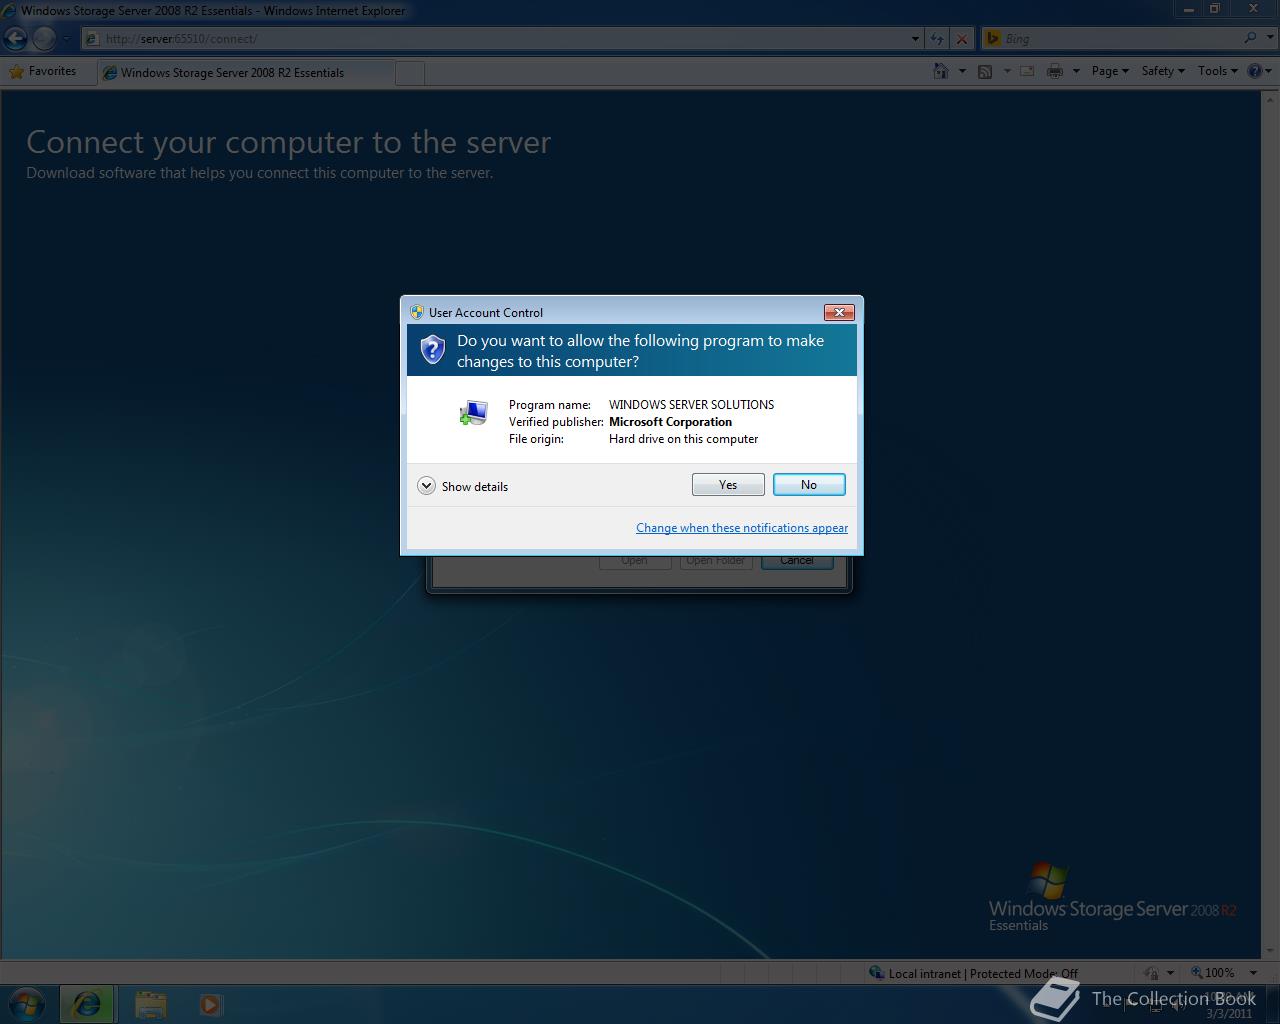This screenshot has width=1280, height=1024.
Task: Open the Safety menu
Action: click(x=1163, y=71)
